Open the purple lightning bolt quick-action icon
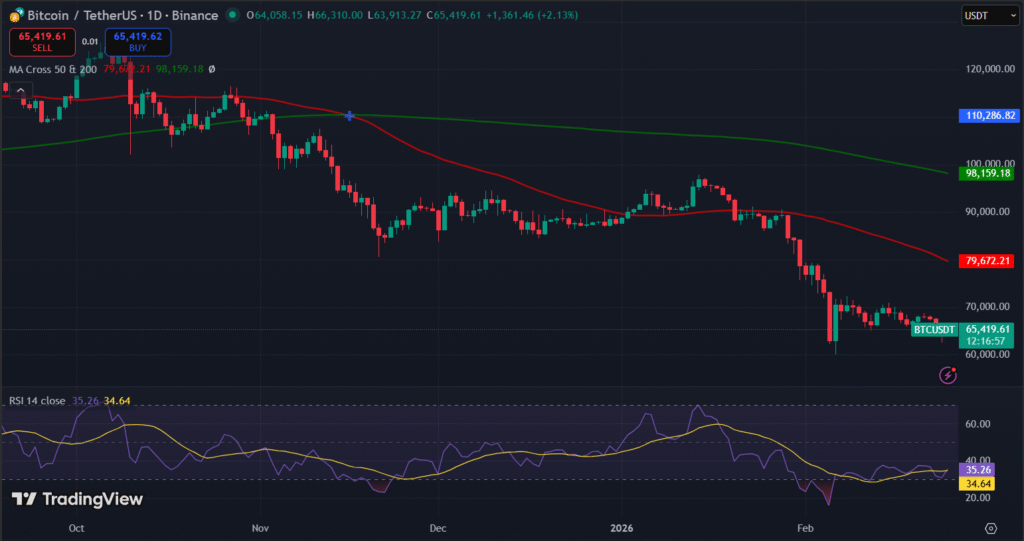Viewport: 1024px width, 541px height. click(x=948, y=375)
